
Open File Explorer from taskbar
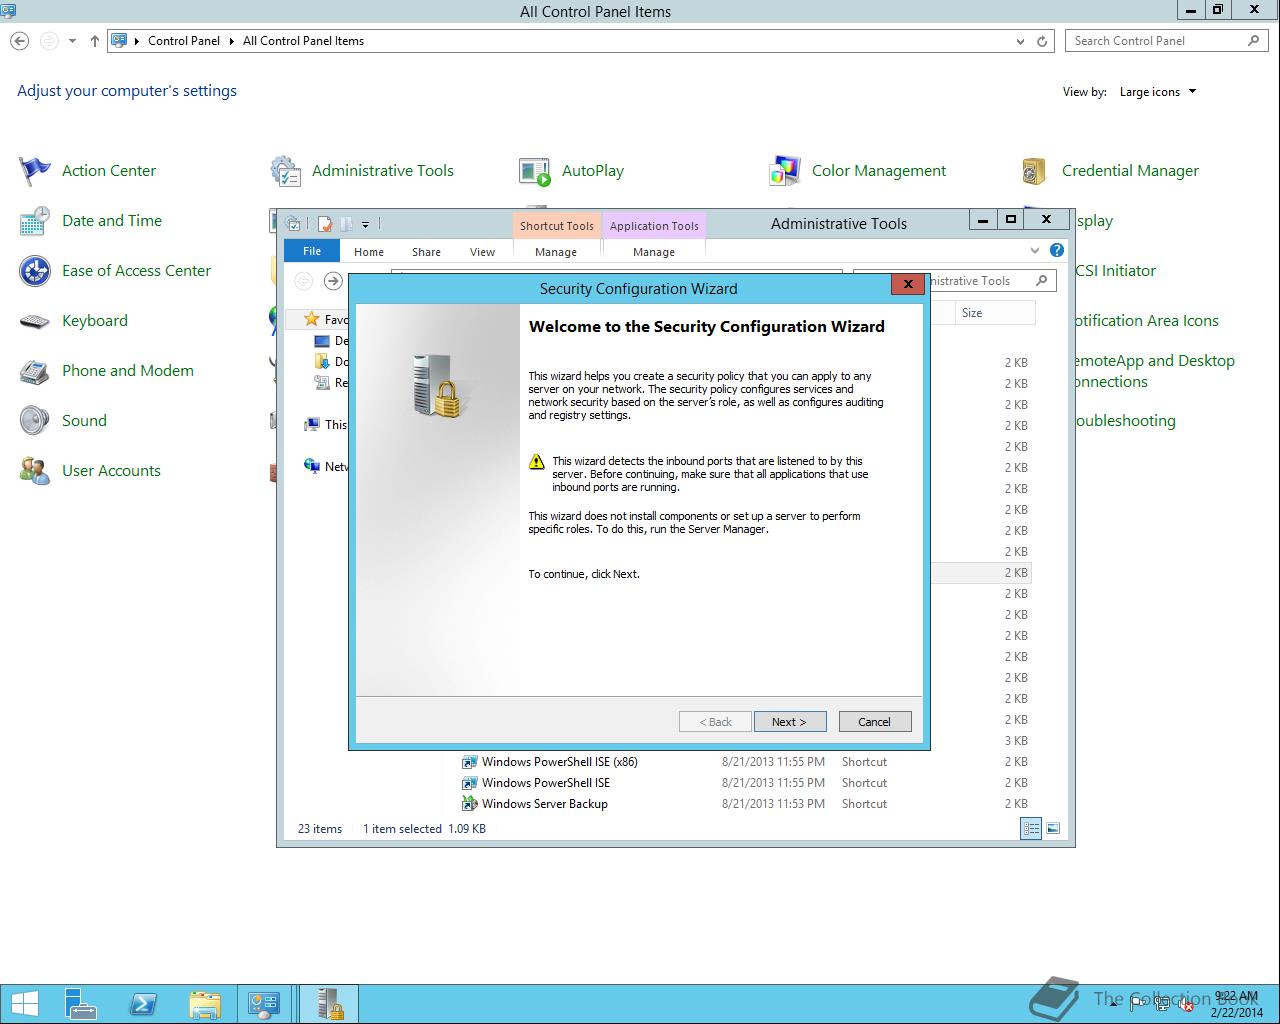(x=204, y=1004)
